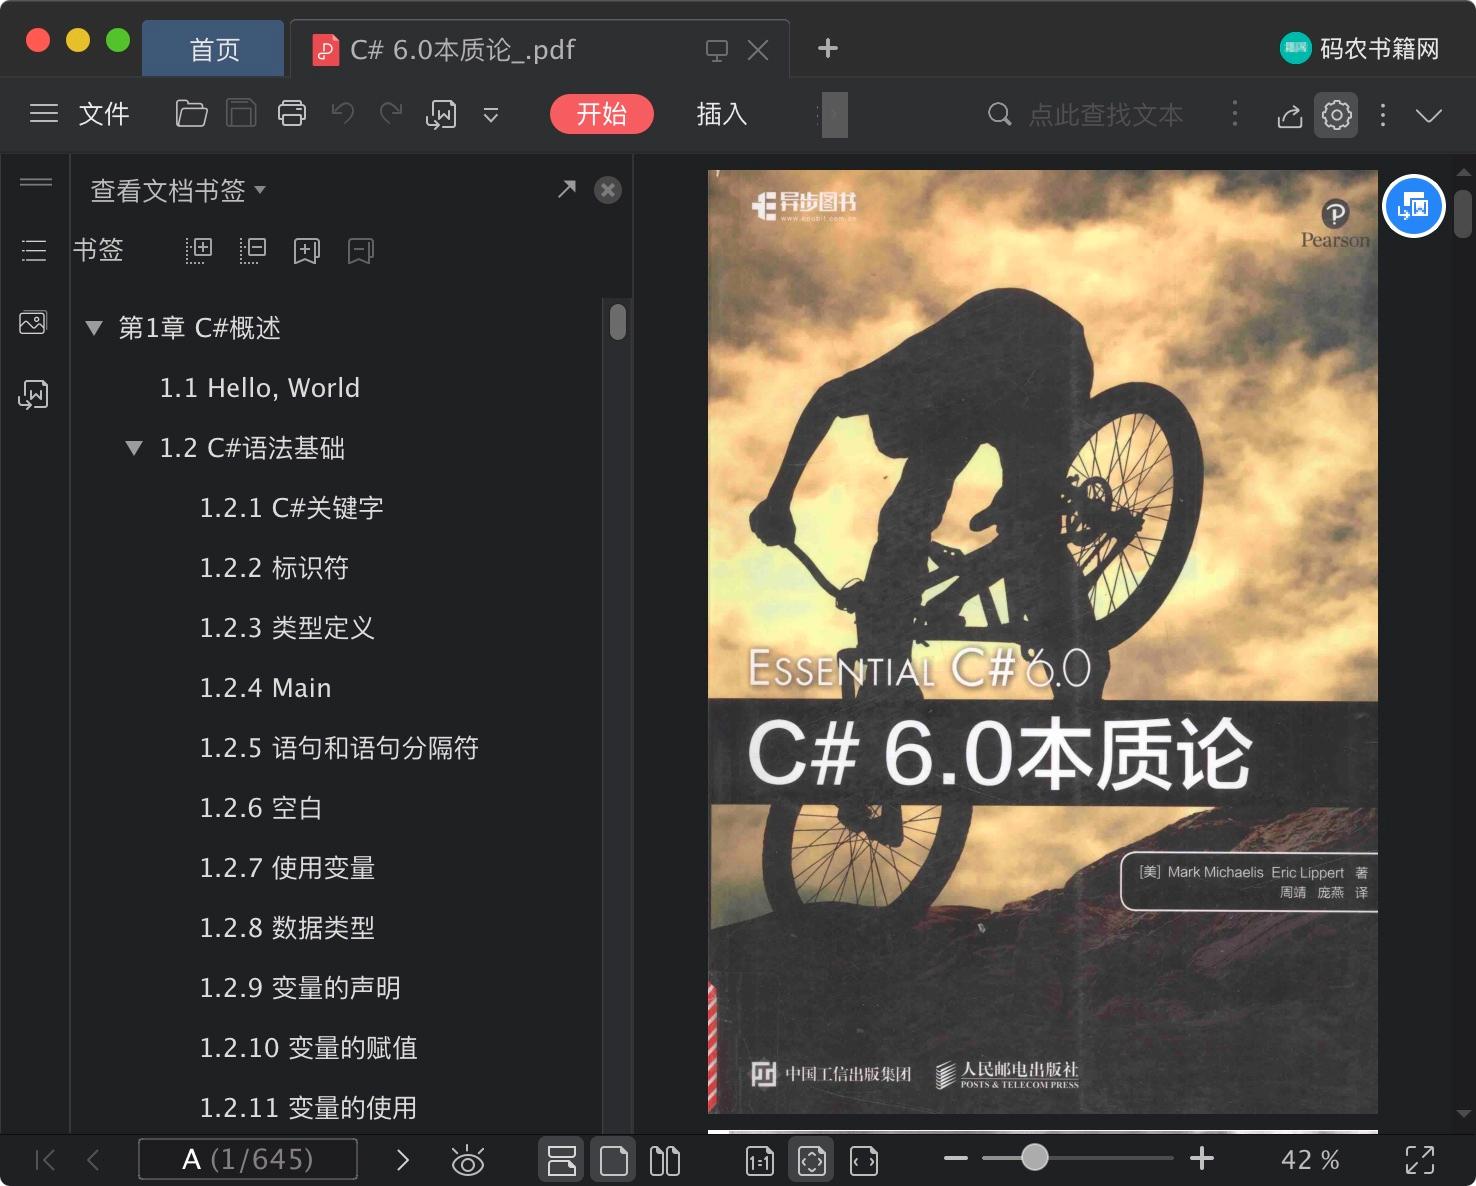Click the add bookmark icon
This screenshot has height=1186, width=1476.
tap(307, 251)
